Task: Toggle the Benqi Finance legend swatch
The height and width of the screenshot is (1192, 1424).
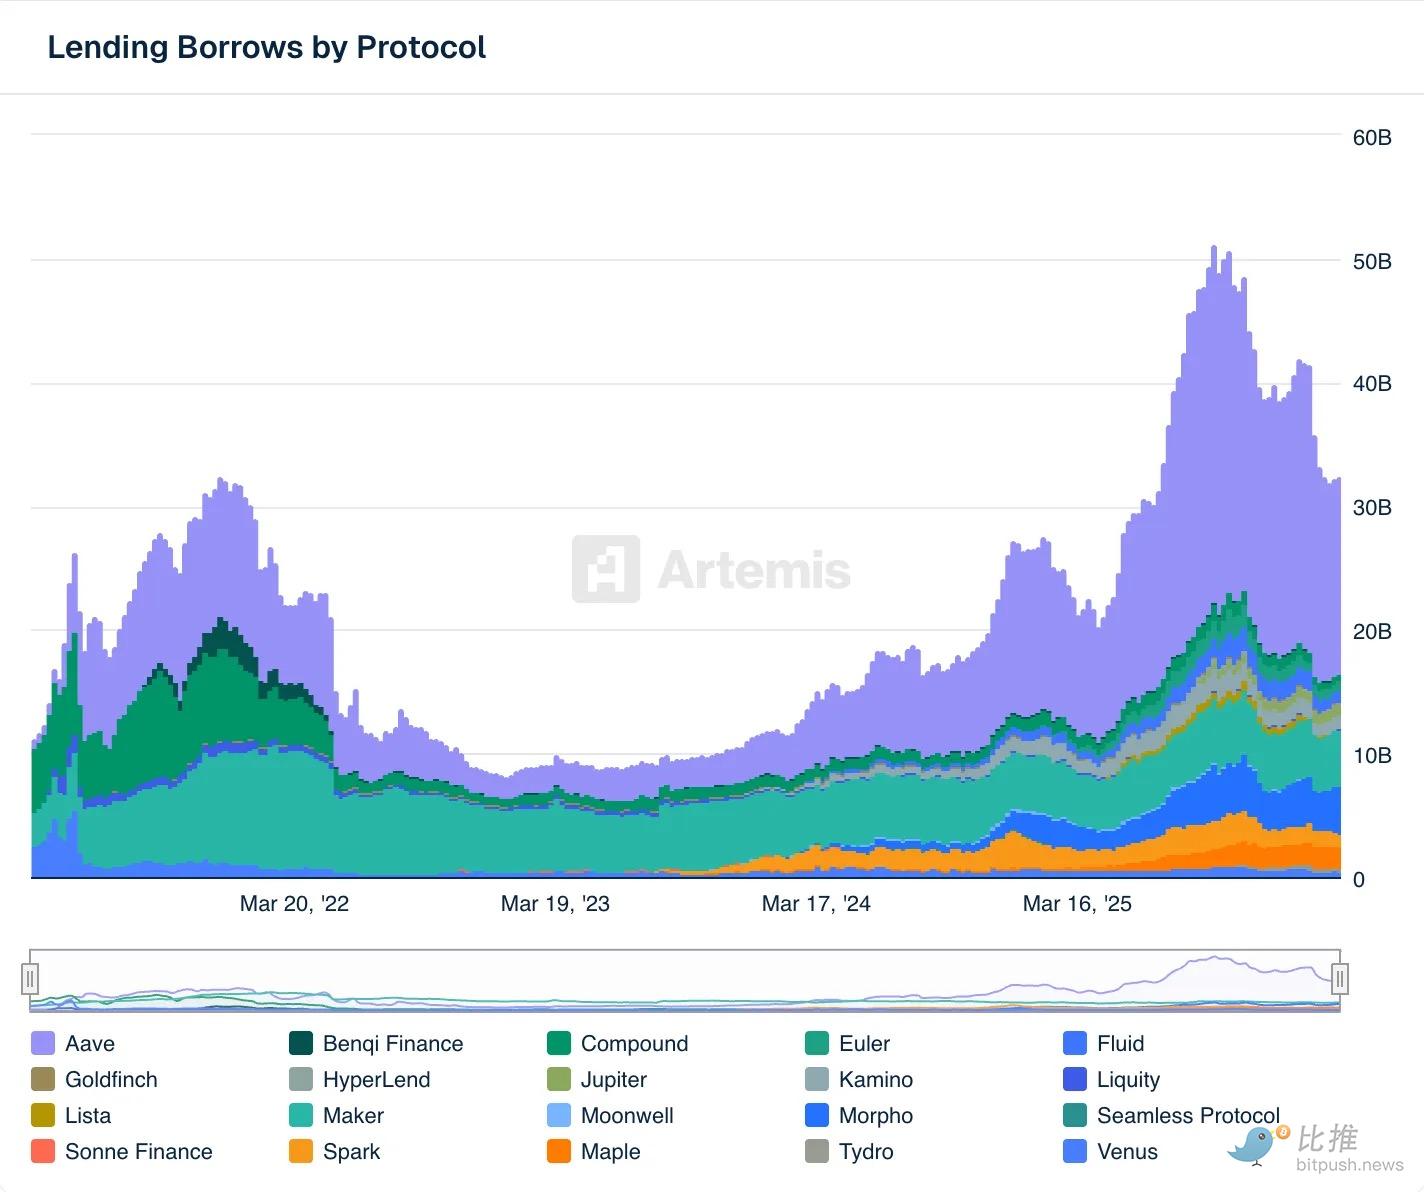Action: click(301, 1044)
